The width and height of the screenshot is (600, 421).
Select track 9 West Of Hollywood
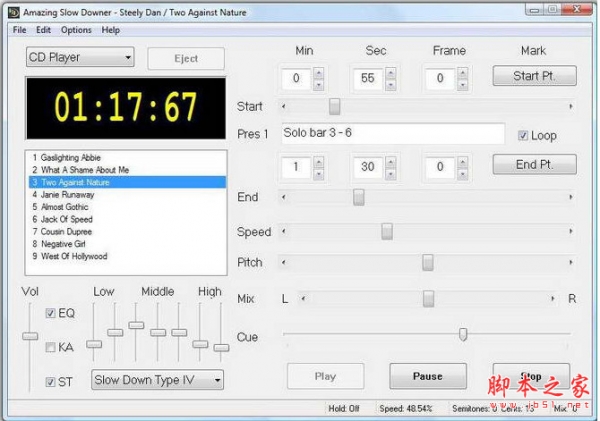[x=127, y=256]
